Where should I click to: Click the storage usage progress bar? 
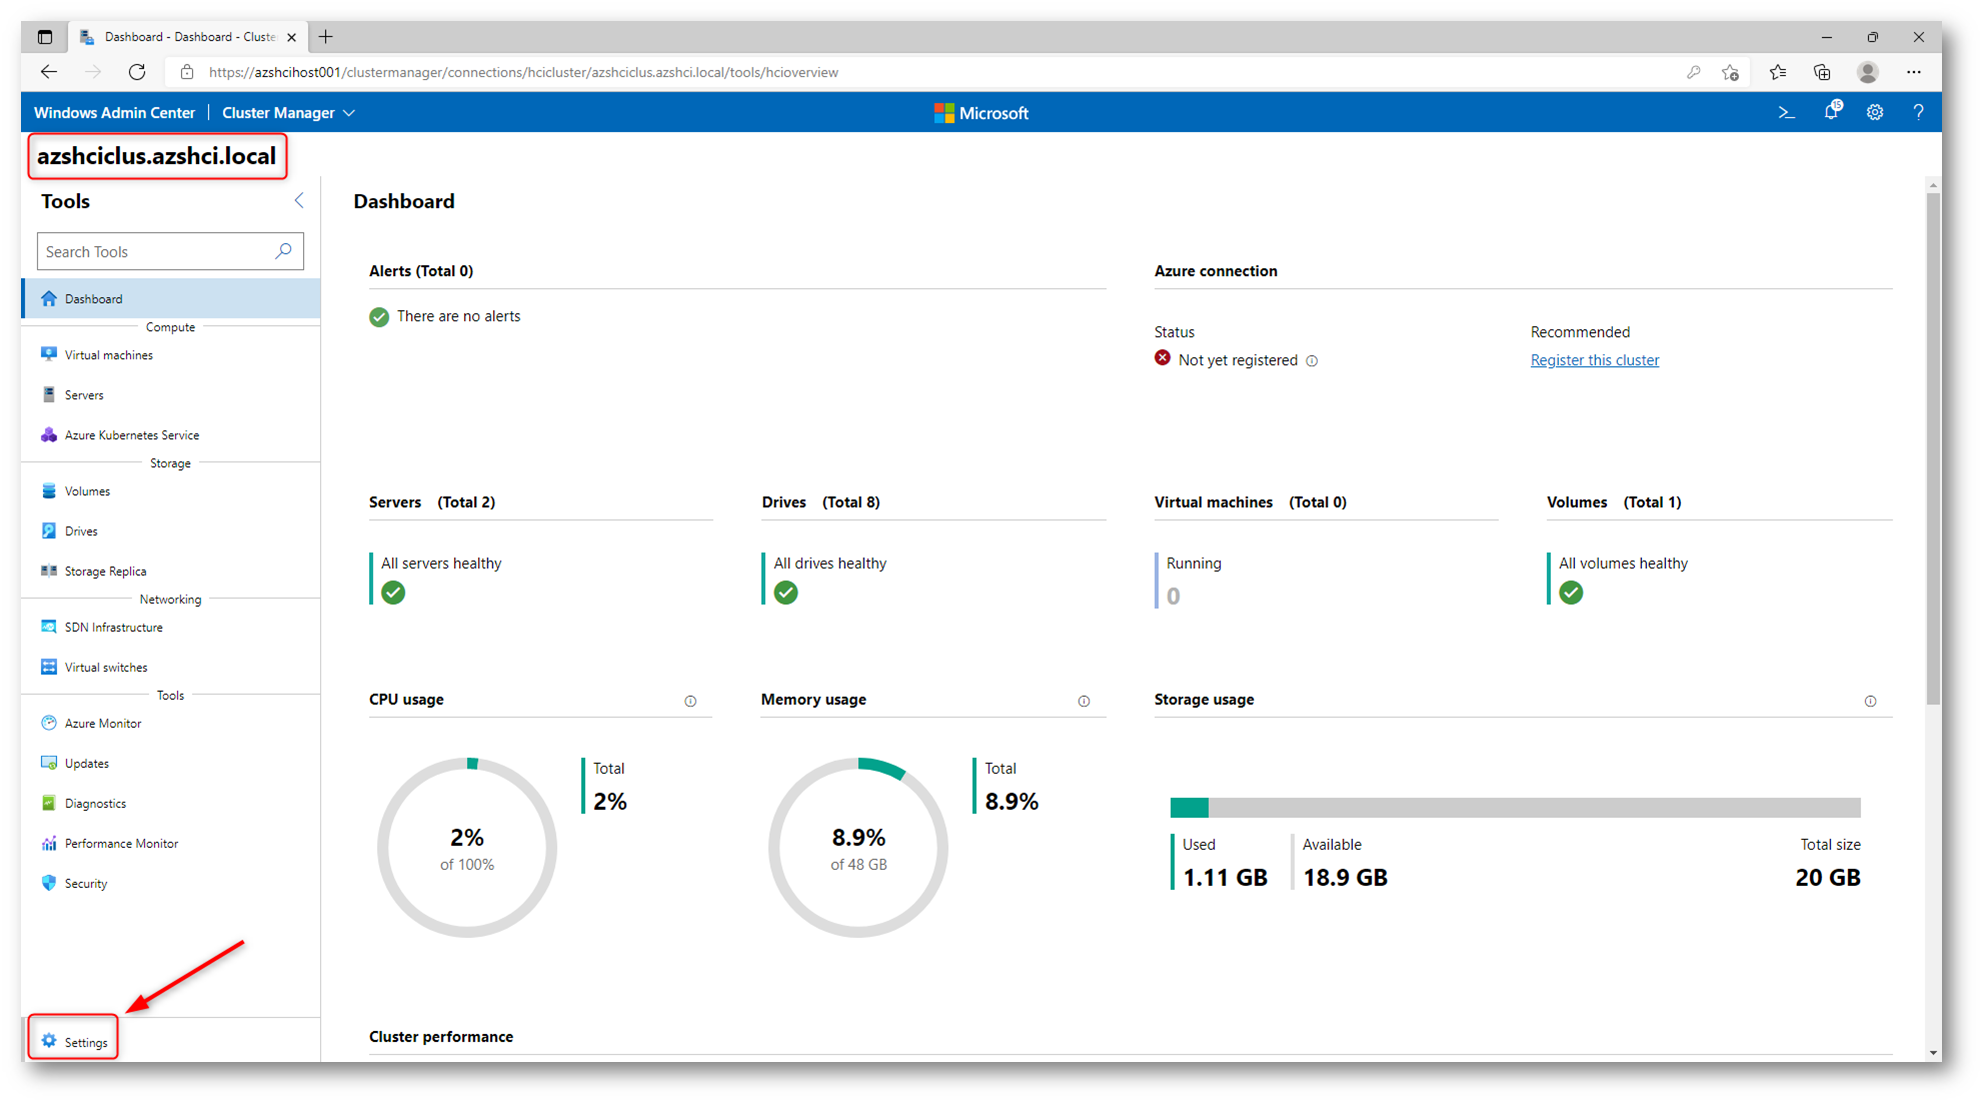coord(1514,807)
